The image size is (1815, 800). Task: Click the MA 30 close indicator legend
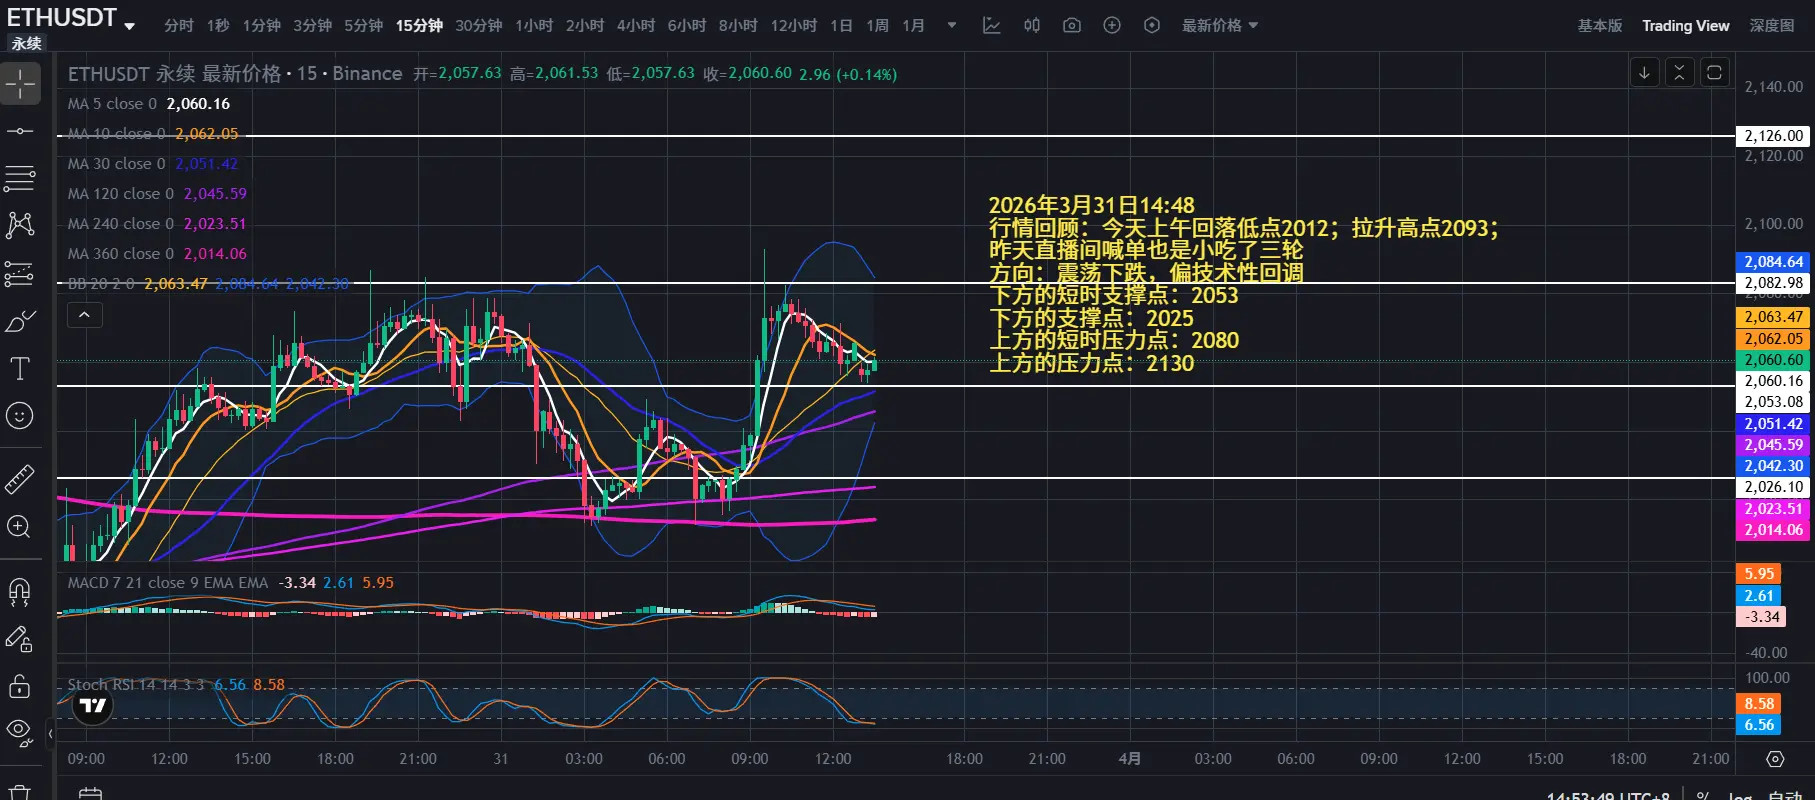click(x=153, y=164)
